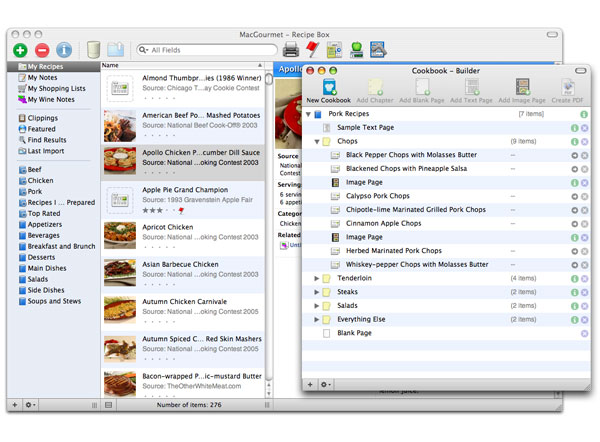Image resolution: width=600 pixels, height=442 pixels.
Task: Select Asian Barbecue Chicken recipe
Action: [183, 274]
